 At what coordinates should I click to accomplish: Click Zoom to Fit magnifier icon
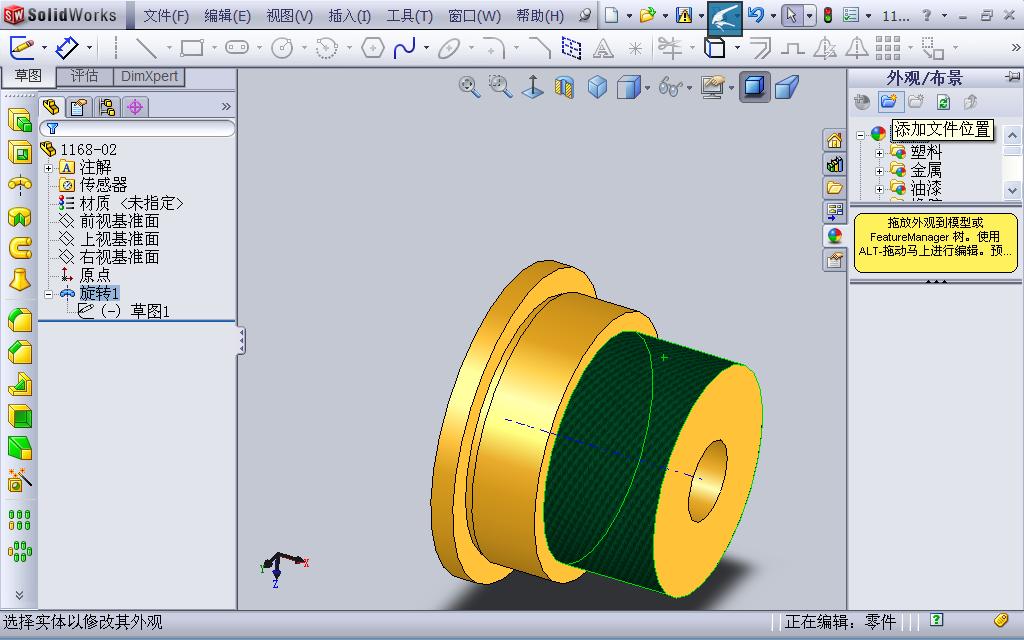(469, 86)
